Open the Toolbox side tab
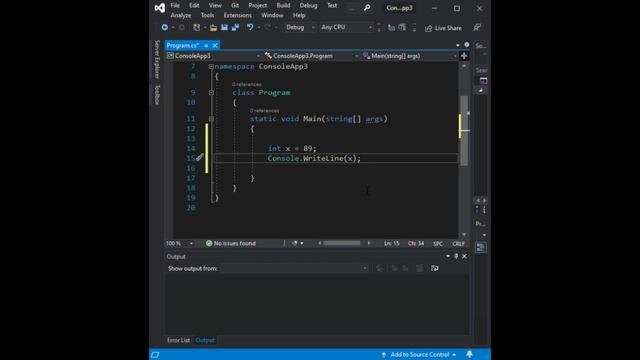Viewport: 640px width, 360px height. point(157,95)
